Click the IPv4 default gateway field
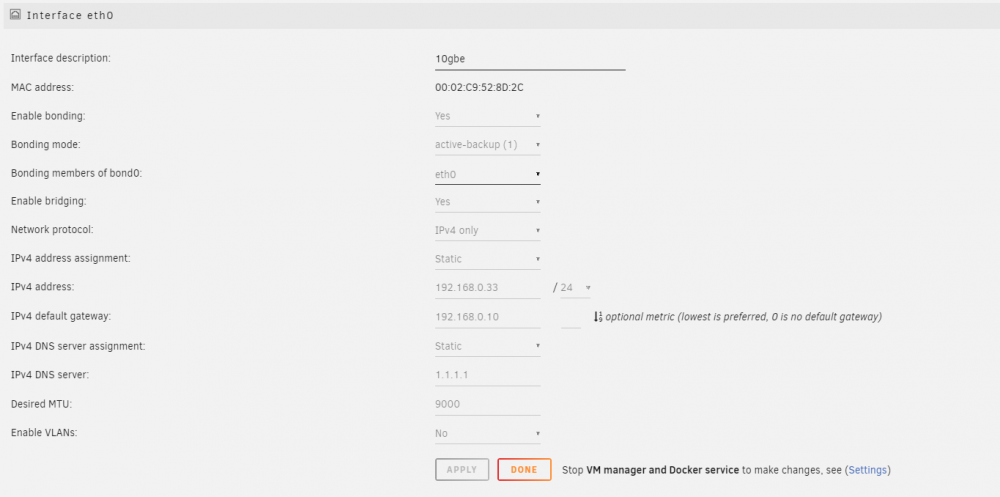 click(488, 317)
